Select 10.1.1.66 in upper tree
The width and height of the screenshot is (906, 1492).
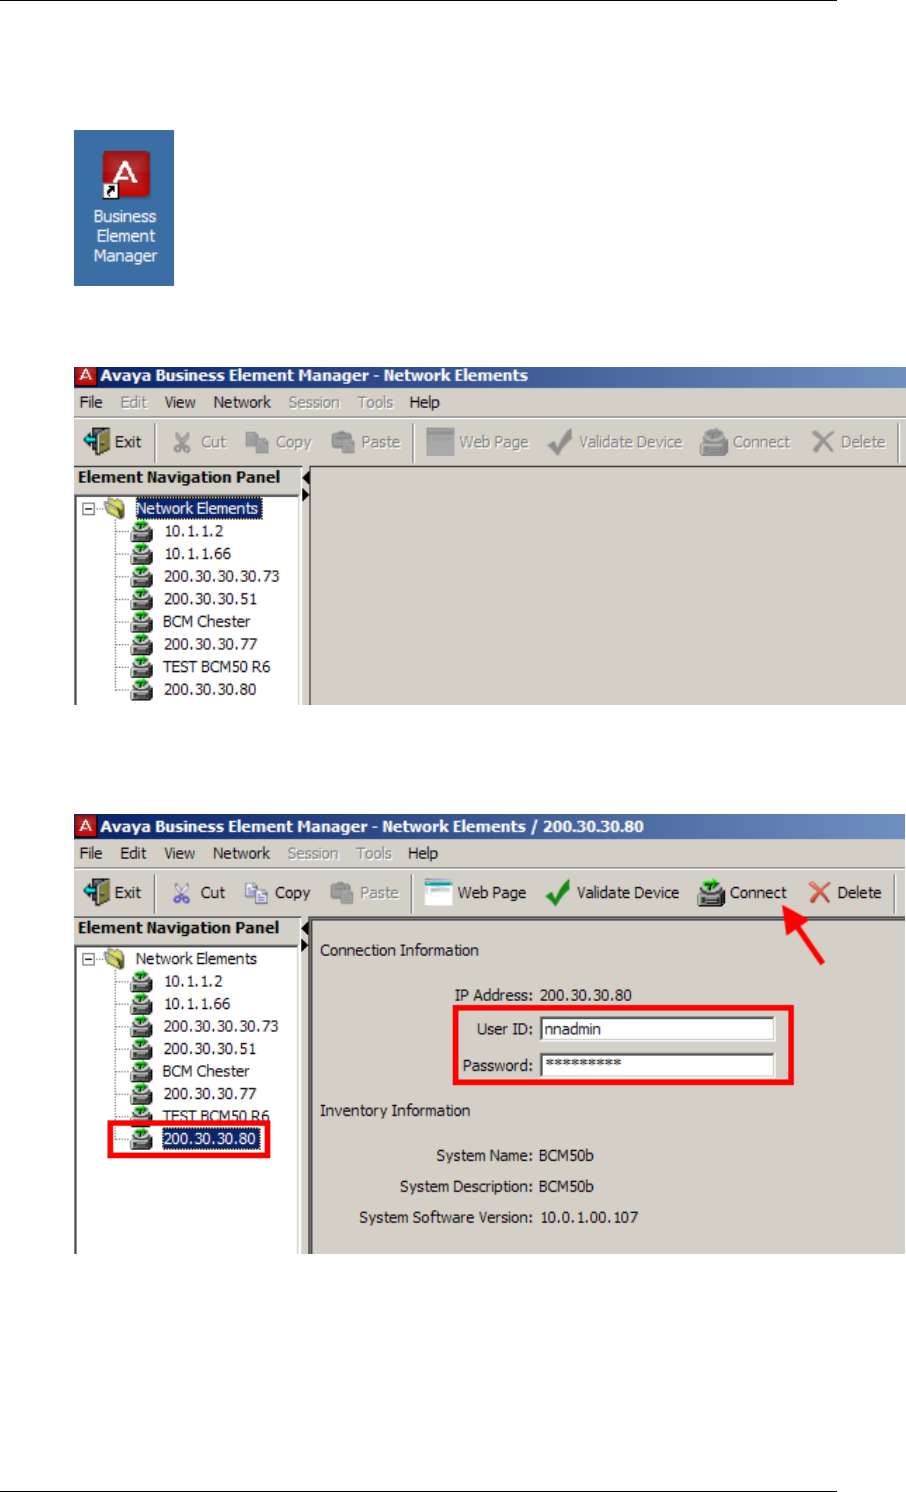click(197, 553)
